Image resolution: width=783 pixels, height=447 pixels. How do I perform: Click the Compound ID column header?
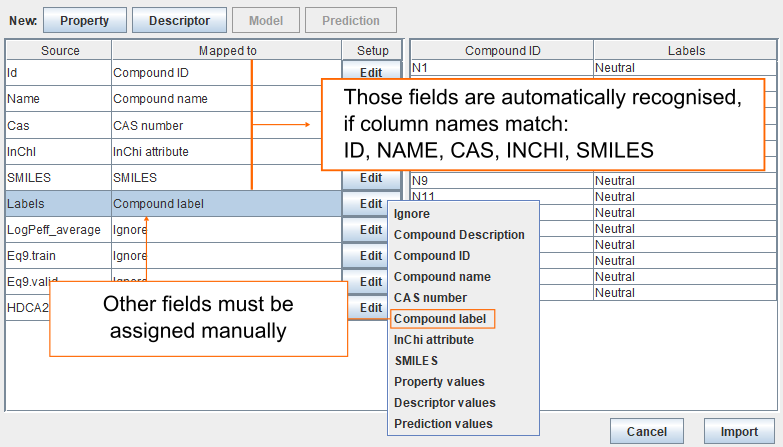click(x=501, y=51)
